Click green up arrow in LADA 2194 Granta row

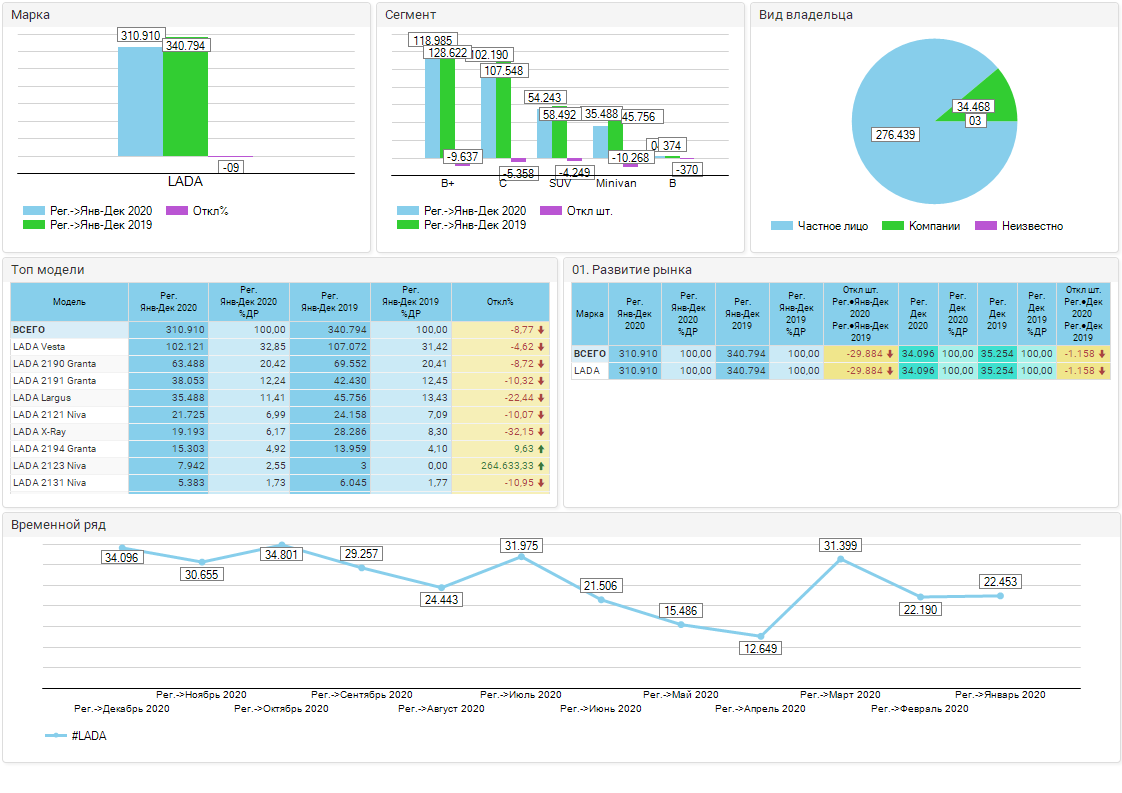click(x=541, y=449)
